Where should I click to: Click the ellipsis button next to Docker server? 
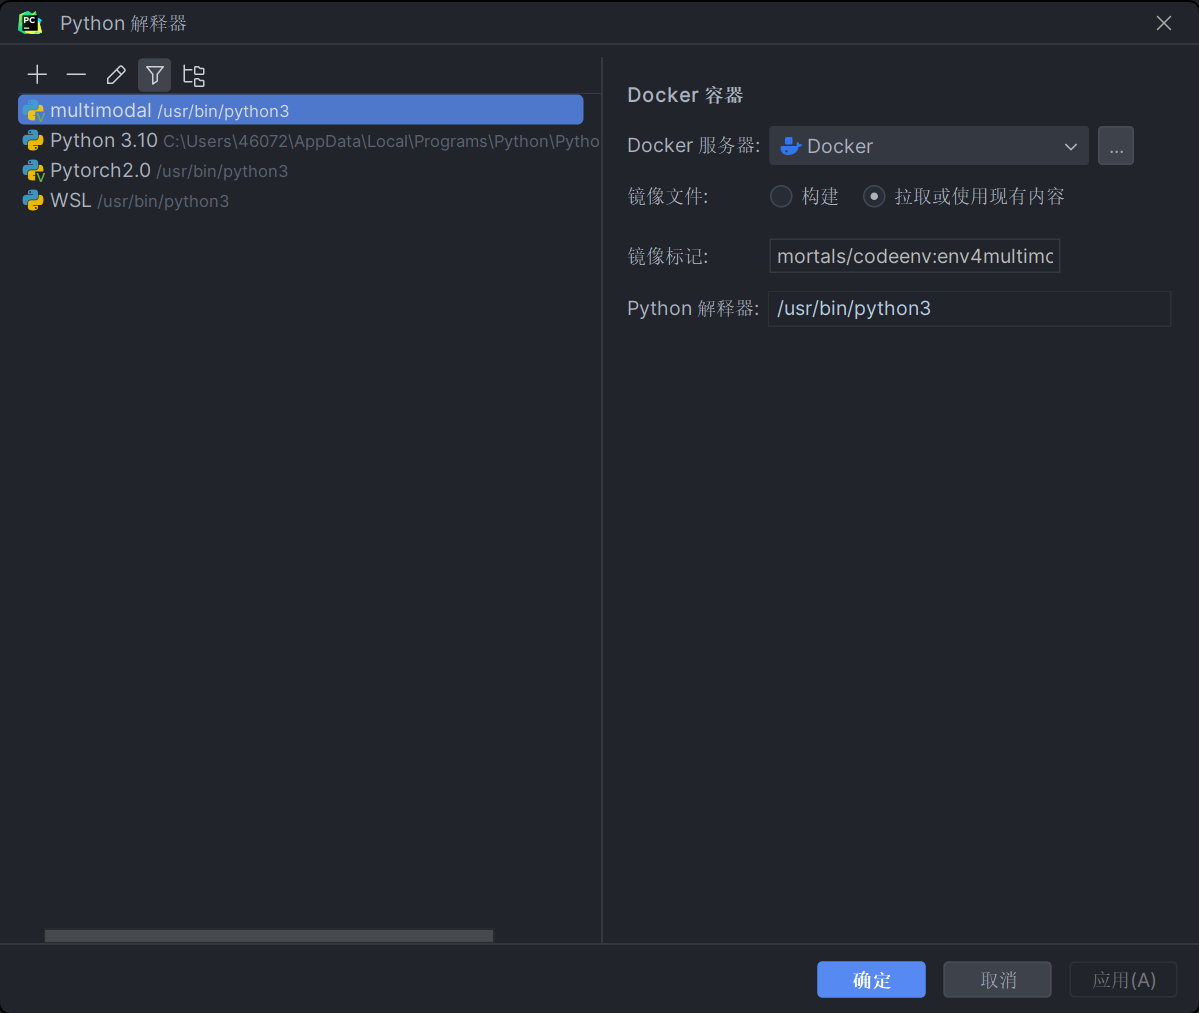click(x=1116, y=146)
